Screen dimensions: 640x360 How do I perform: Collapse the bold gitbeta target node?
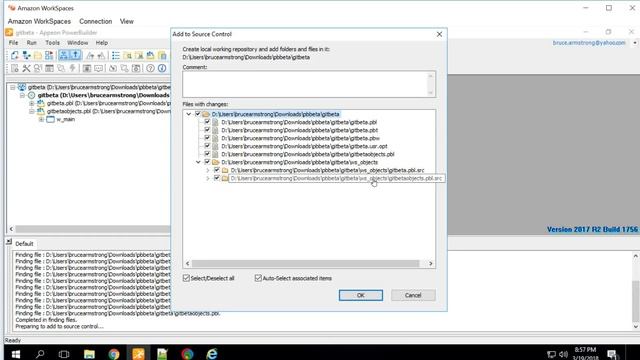pyautogui.click(x=22, y=95)
